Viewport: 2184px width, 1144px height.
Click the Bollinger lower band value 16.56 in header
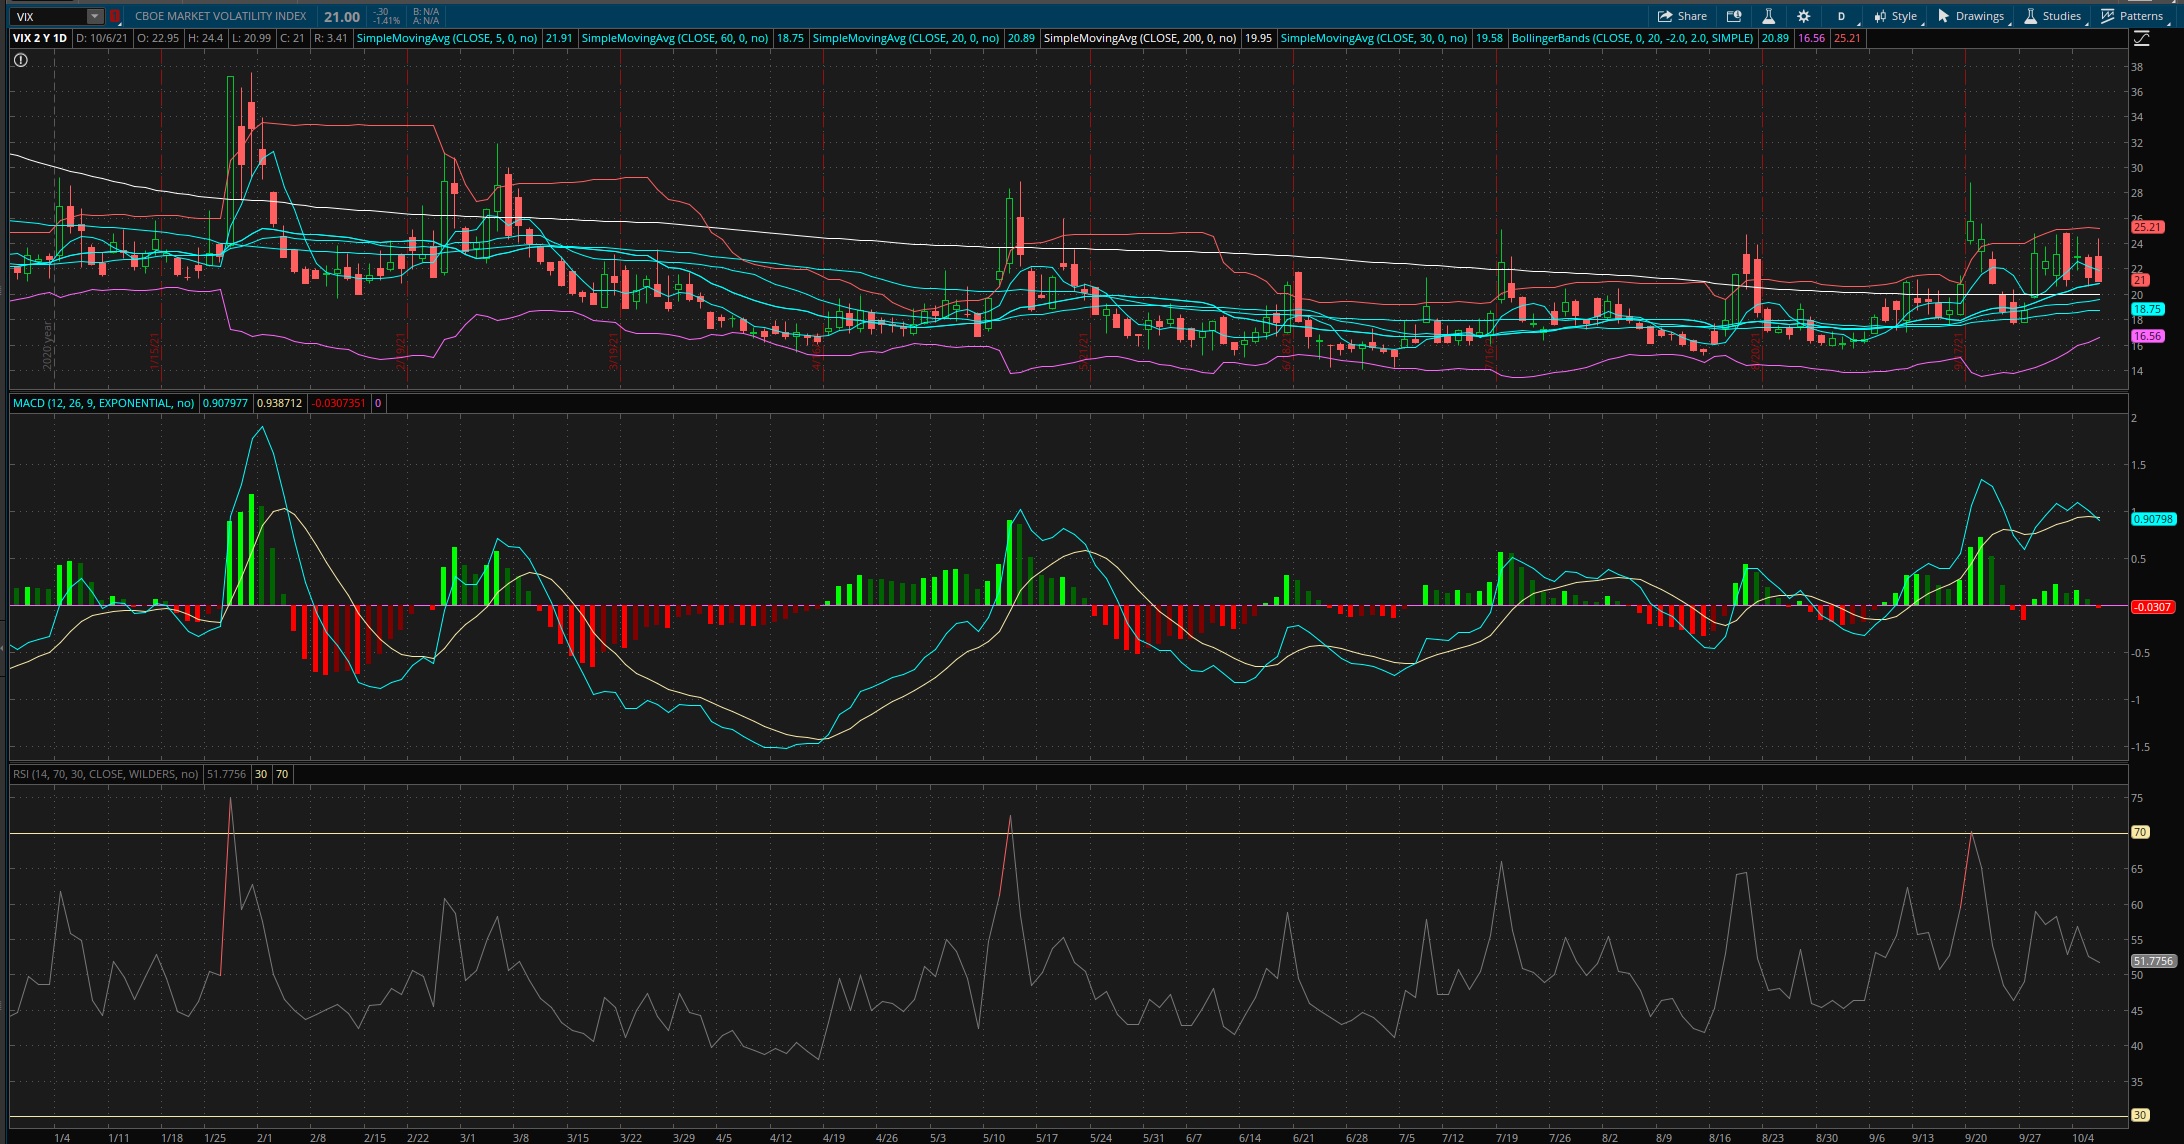click(1811, 38)
